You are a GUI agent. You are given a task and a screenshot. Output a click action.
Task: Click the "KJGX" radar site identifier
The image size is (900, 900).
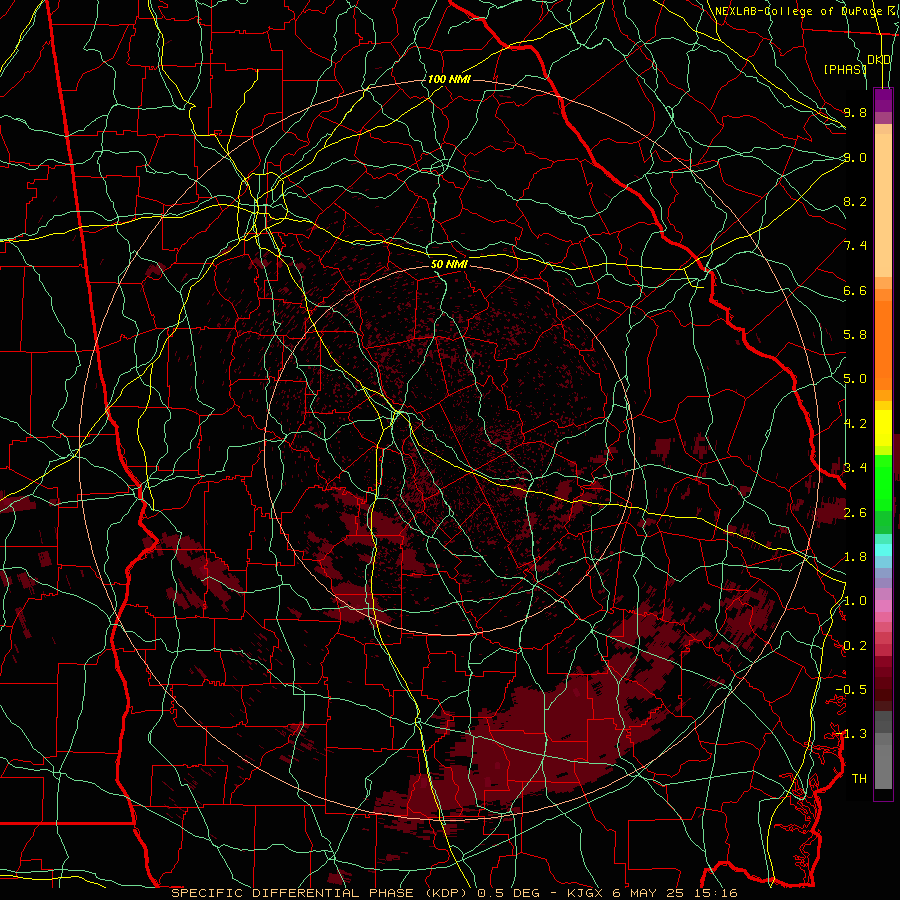pyautogui.click(x=586, y=893)
